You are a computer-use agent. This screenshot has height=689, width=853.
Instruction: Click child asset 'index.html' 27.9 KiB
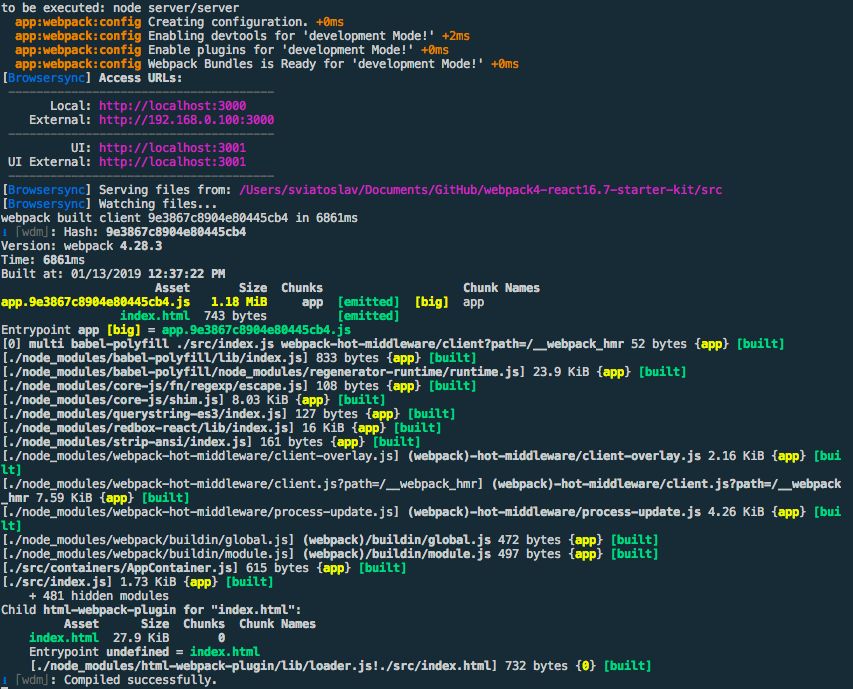pyautogui.click(x=64, y=638)
